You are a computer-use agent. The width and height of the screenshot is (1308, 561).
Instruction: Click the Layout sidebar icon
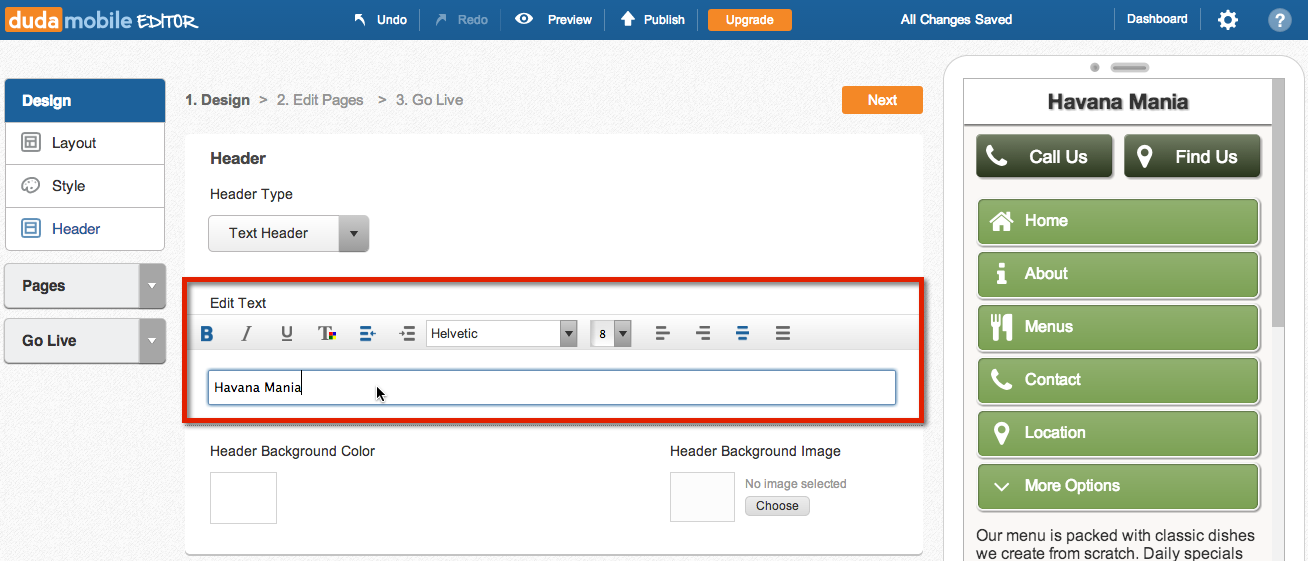point(31,143)
